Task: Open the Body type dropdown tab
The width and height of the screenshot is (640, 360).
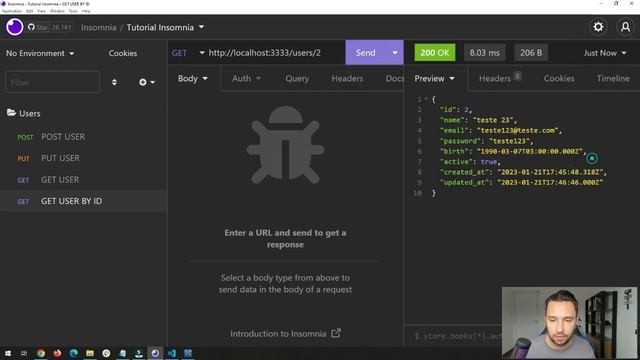Action: tap(193, 78)
